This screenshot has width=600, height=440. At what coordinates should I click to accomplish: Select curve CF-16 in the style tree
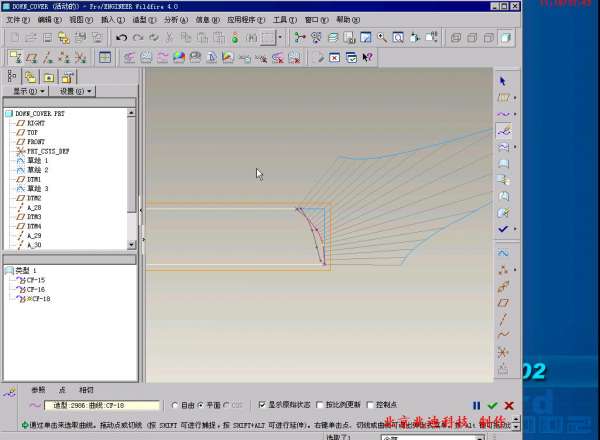click(x=38, y=289)
